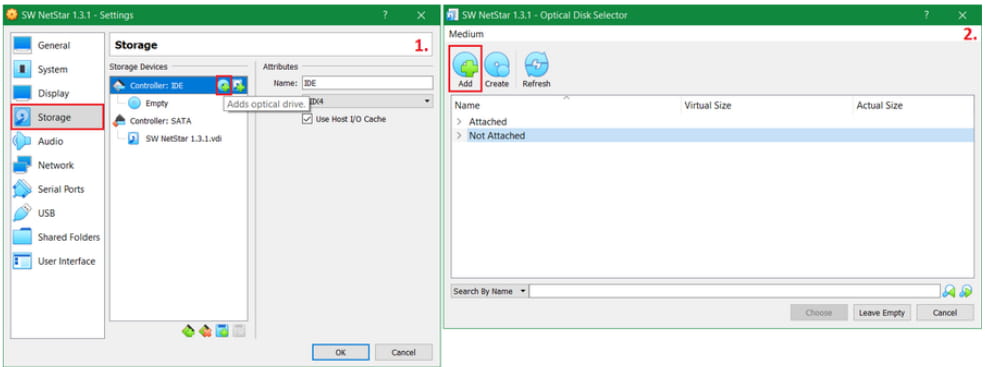Click the remove controller icon below storage tree
Image resolution: width=985 pixels, height=367 pixels.
coord(205,330)
